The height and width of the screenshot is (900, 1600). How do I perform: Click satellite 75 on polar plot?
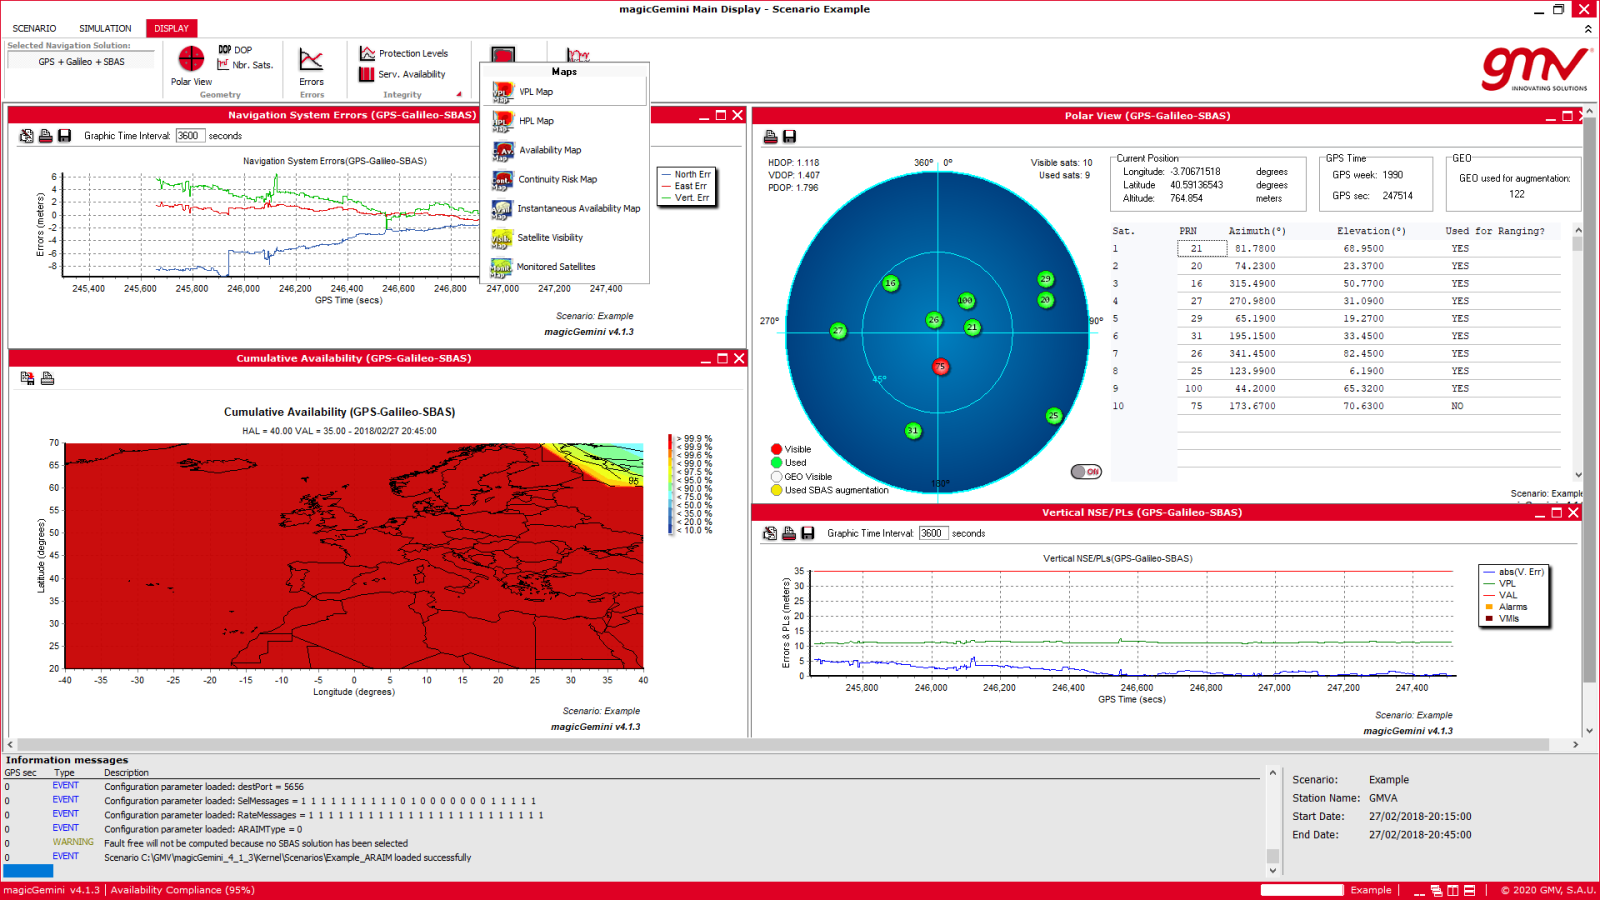click(x=940, y=367)
